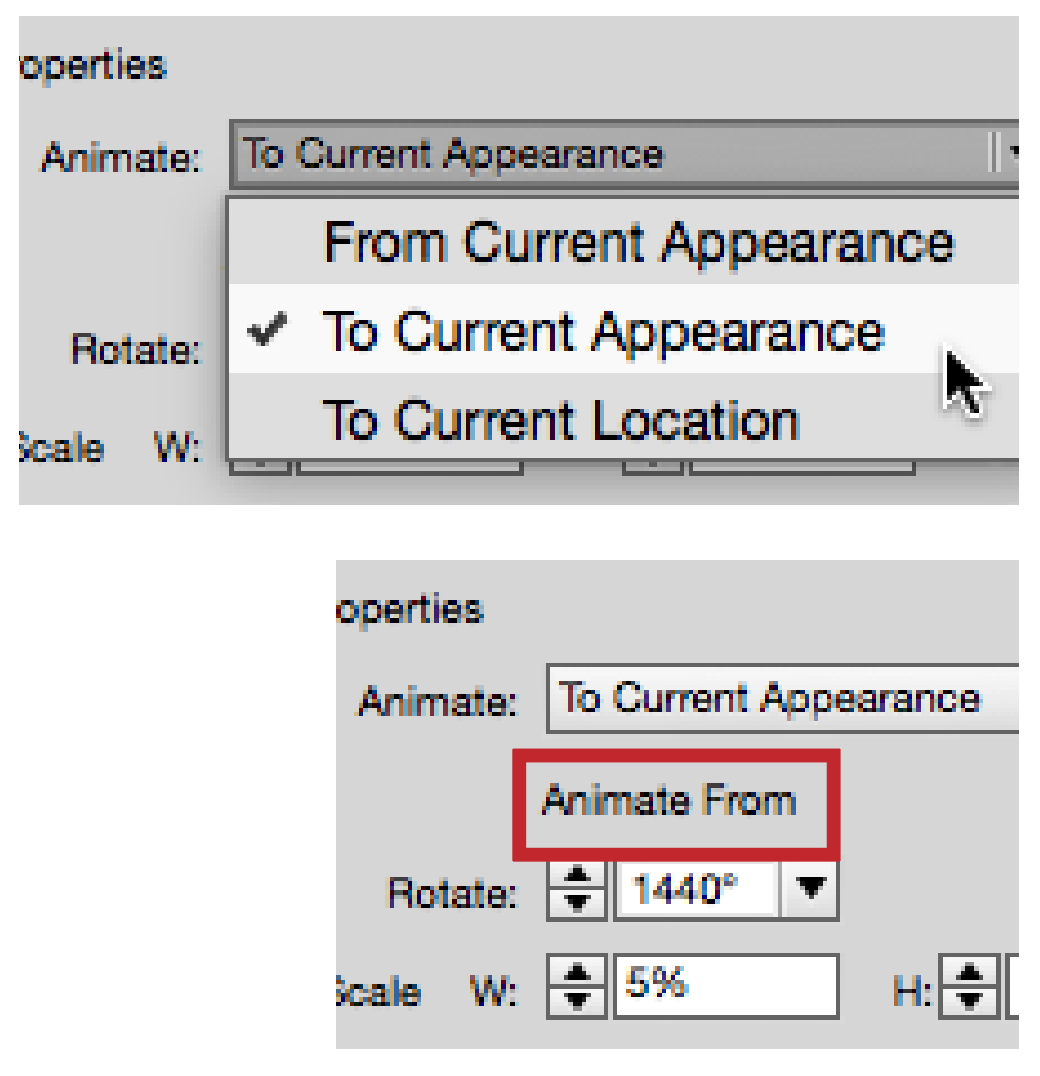Viewport: 1040px width, 1076px height.
Task: Click the Scale W field showing 5%
Action: [725, 985]
